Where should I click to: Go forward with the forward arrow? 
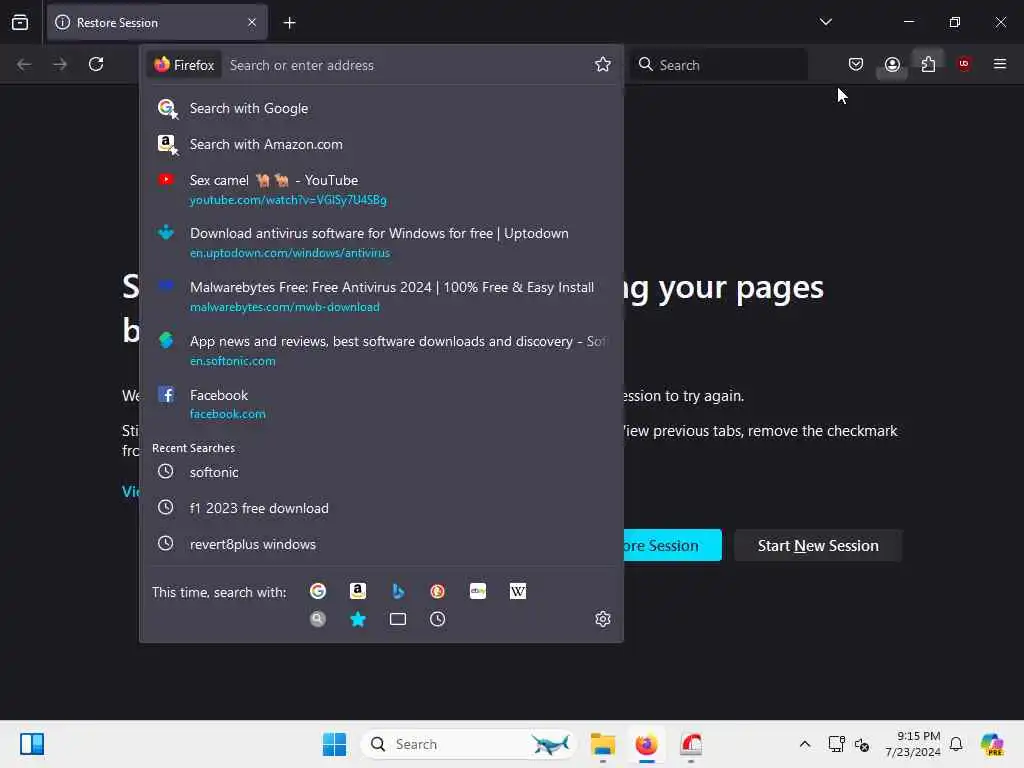click(60, 64)
